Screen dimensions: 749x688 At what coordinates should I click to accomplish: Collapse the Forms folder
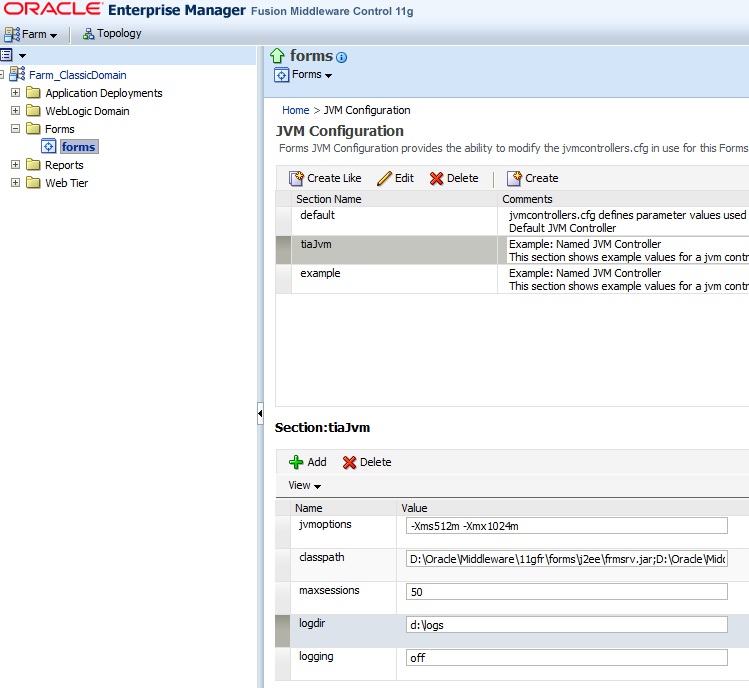pyautogui.click(x=15, y=129)
